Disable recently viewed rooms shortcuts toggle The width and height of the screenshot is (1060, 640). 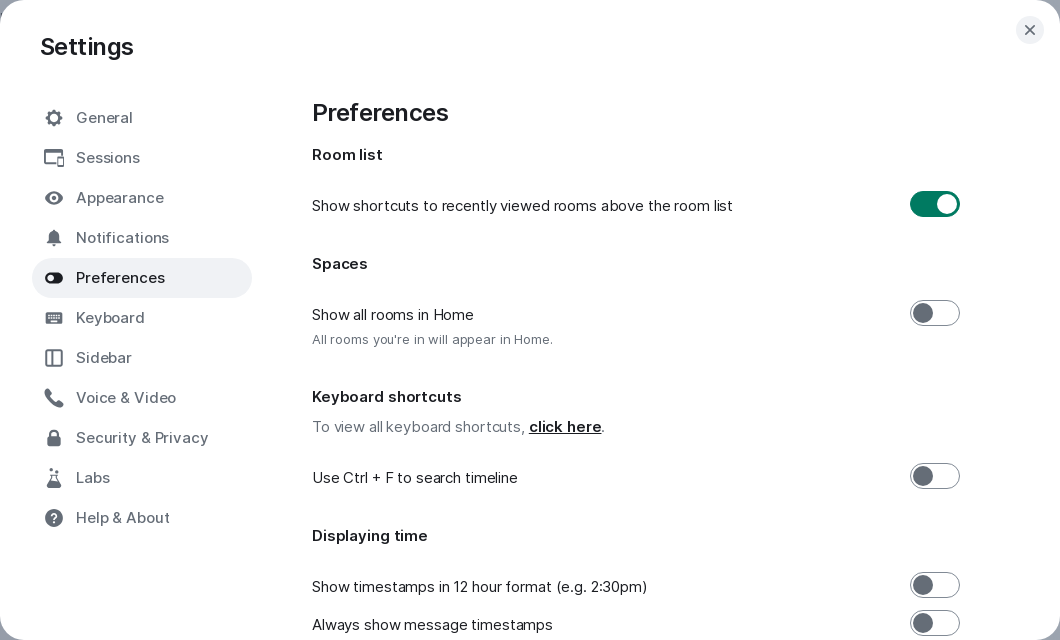pos(934,204)
